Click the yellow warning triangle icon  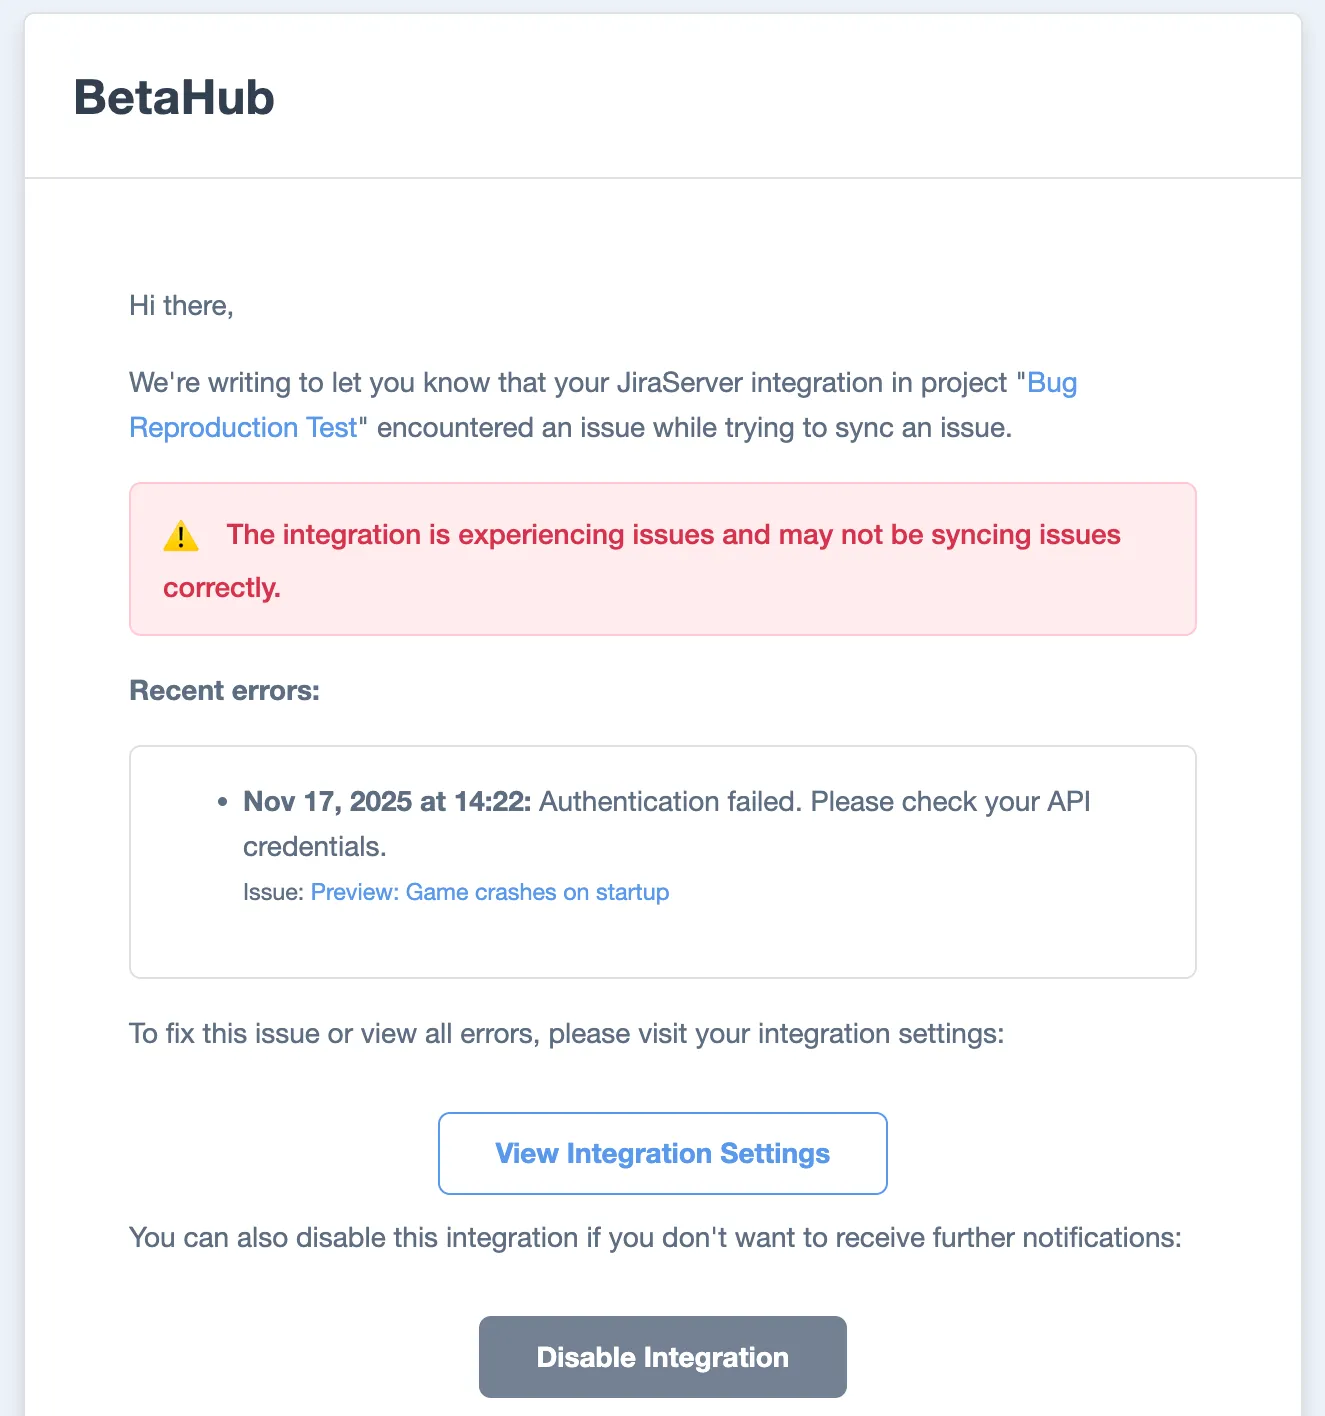click(x=181, y=537)
